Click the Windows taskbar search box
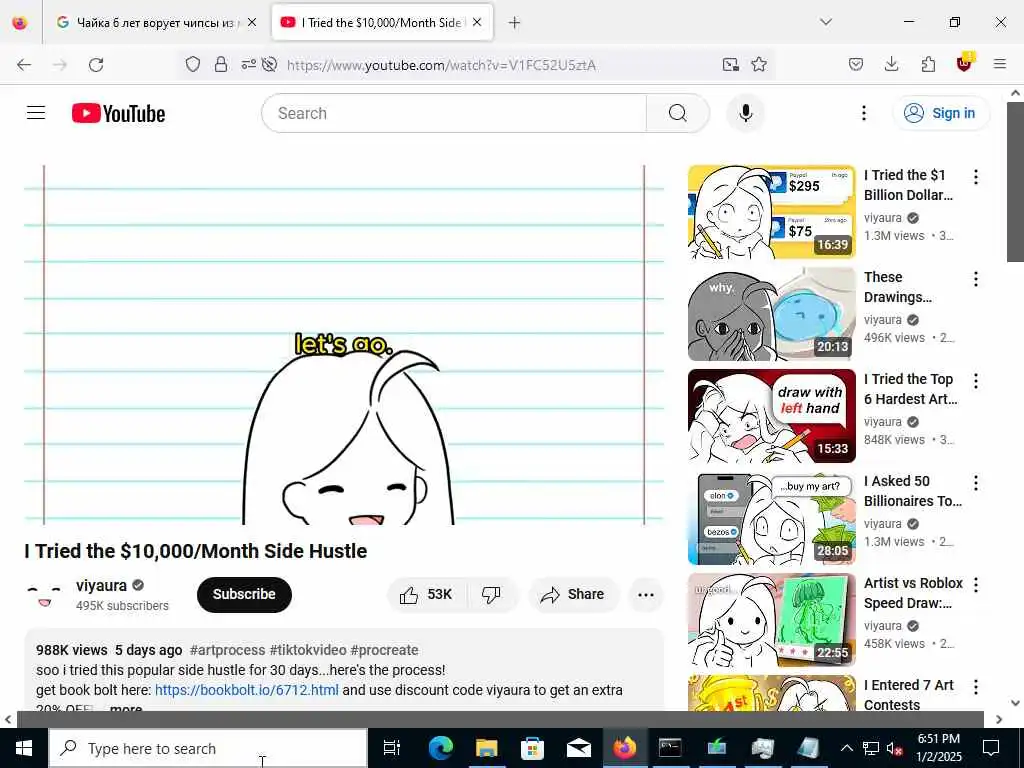 coord(208,748)
